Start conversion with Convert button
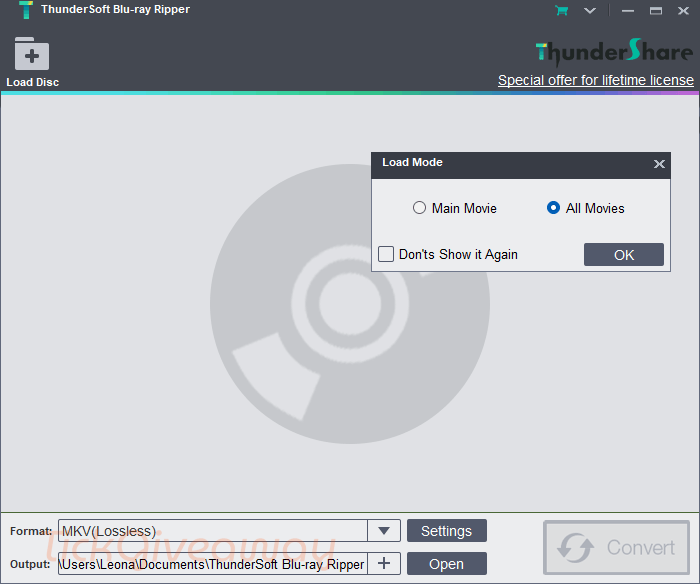This screenshot has width=700, height=584. (617, 547)
